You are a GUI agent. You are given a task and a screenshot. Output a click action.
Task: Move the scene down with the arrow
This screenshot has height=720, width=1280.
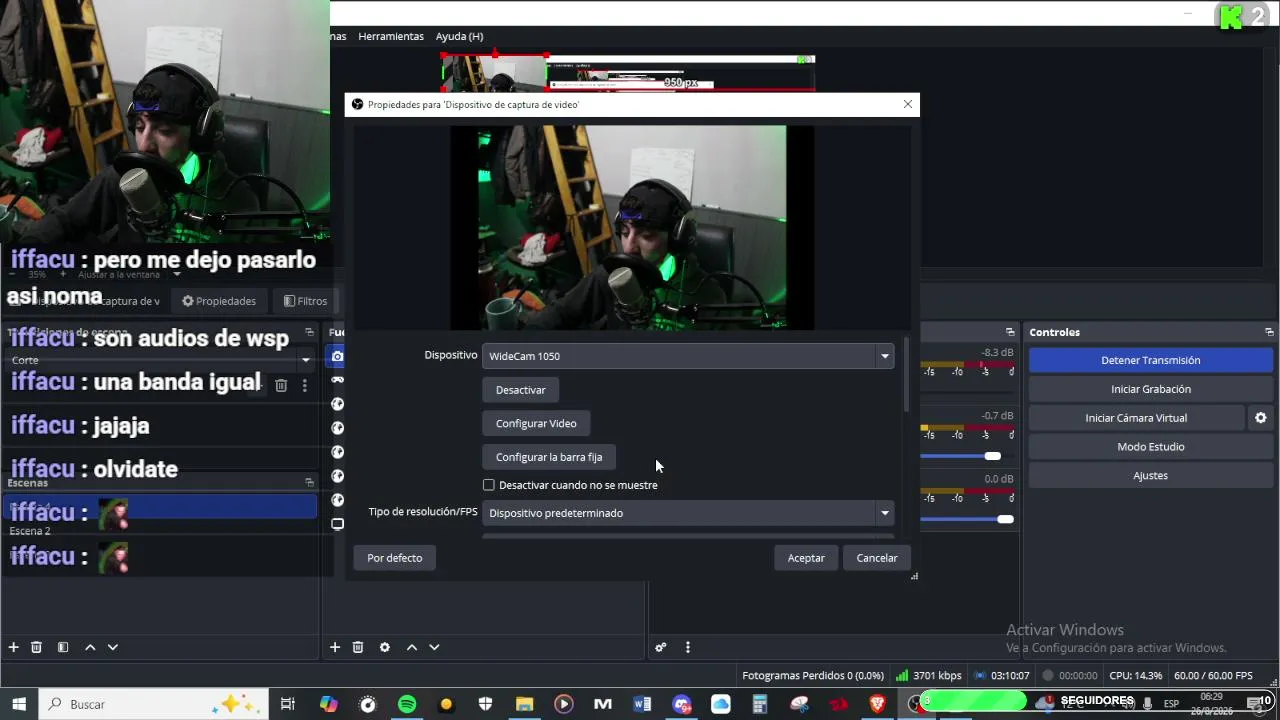click(x=113, y=647)
